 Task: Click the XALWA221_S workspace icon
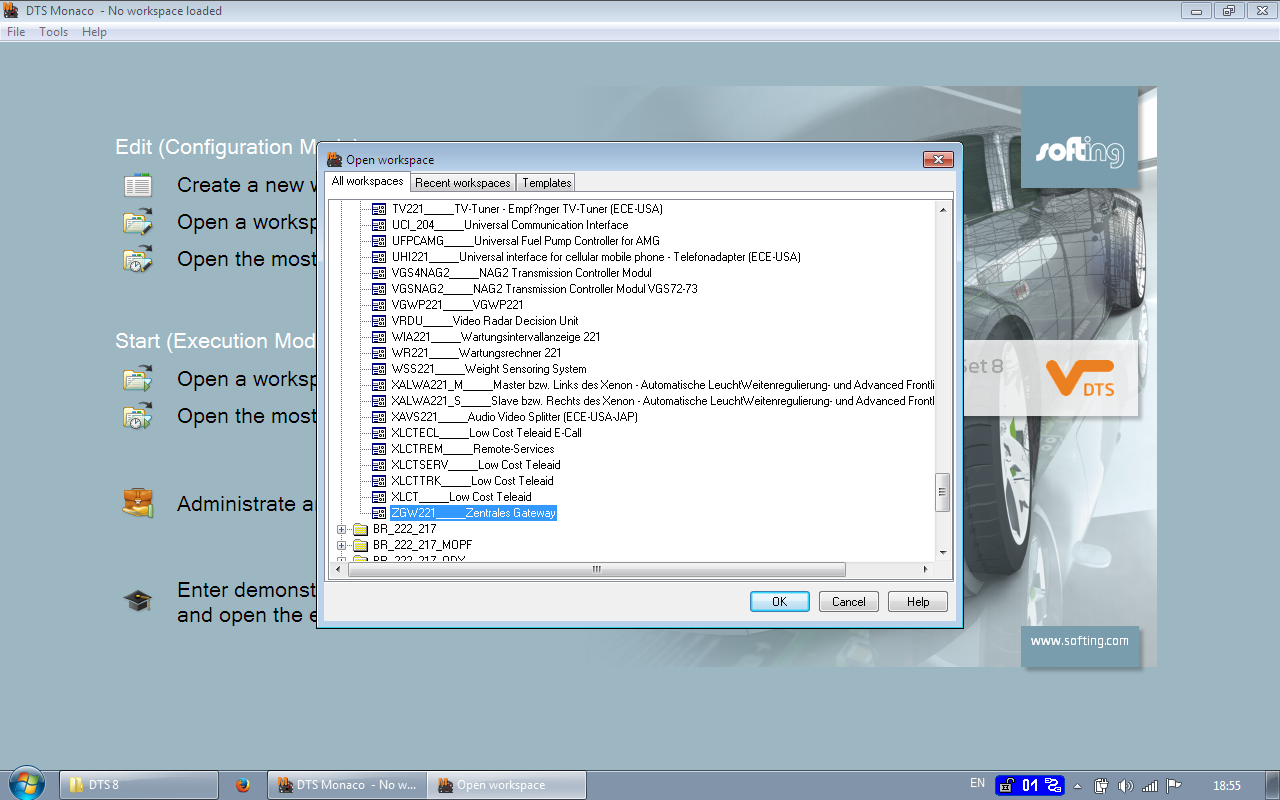(x=379, y=401)
